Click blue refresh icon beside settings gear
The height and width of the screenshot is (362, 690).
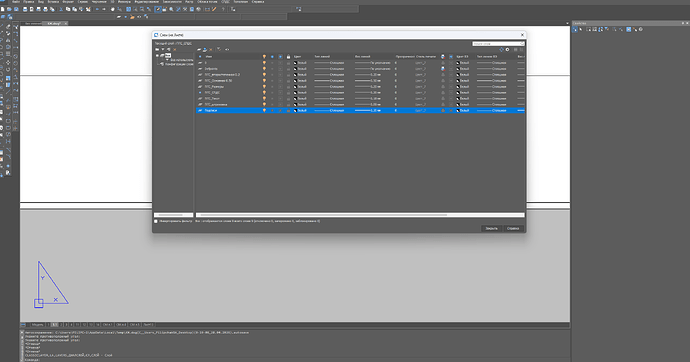[x=501, y=49]
